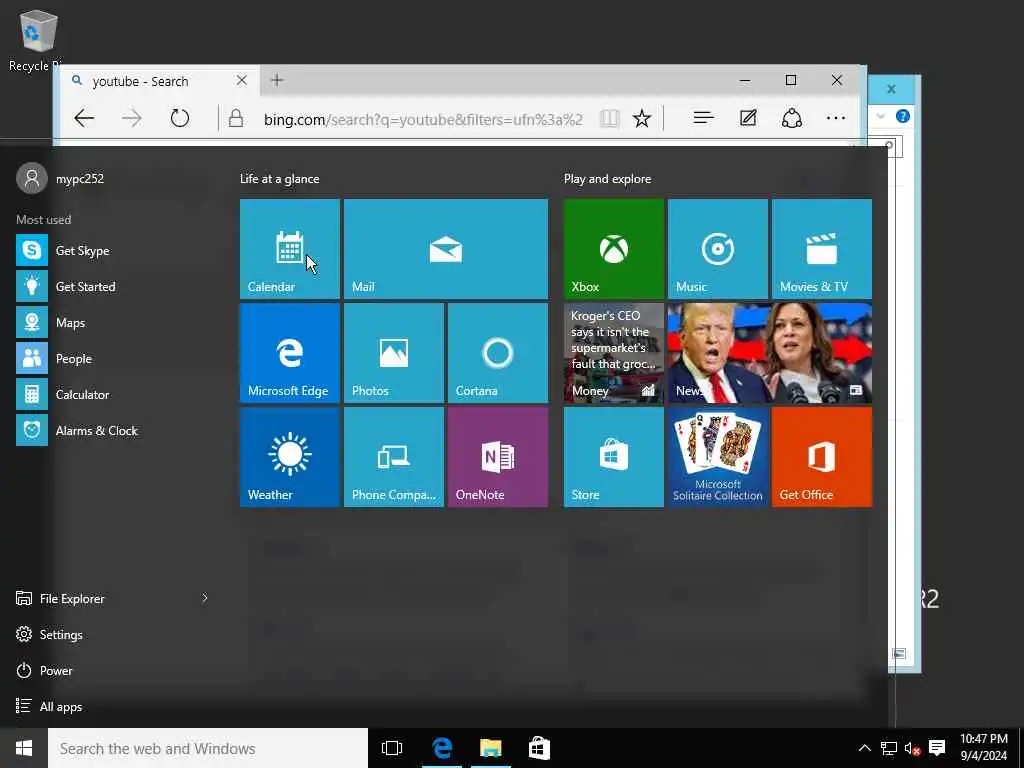
Task: Launch Microsoft Edge tile
Action: coord(290,353)
